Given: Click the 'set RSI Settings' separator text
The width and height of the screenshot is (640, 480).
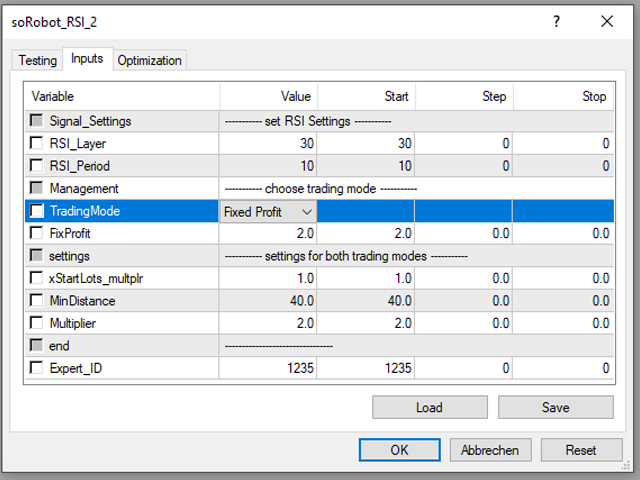Looking at the screenshot, I should pos(307,121).
